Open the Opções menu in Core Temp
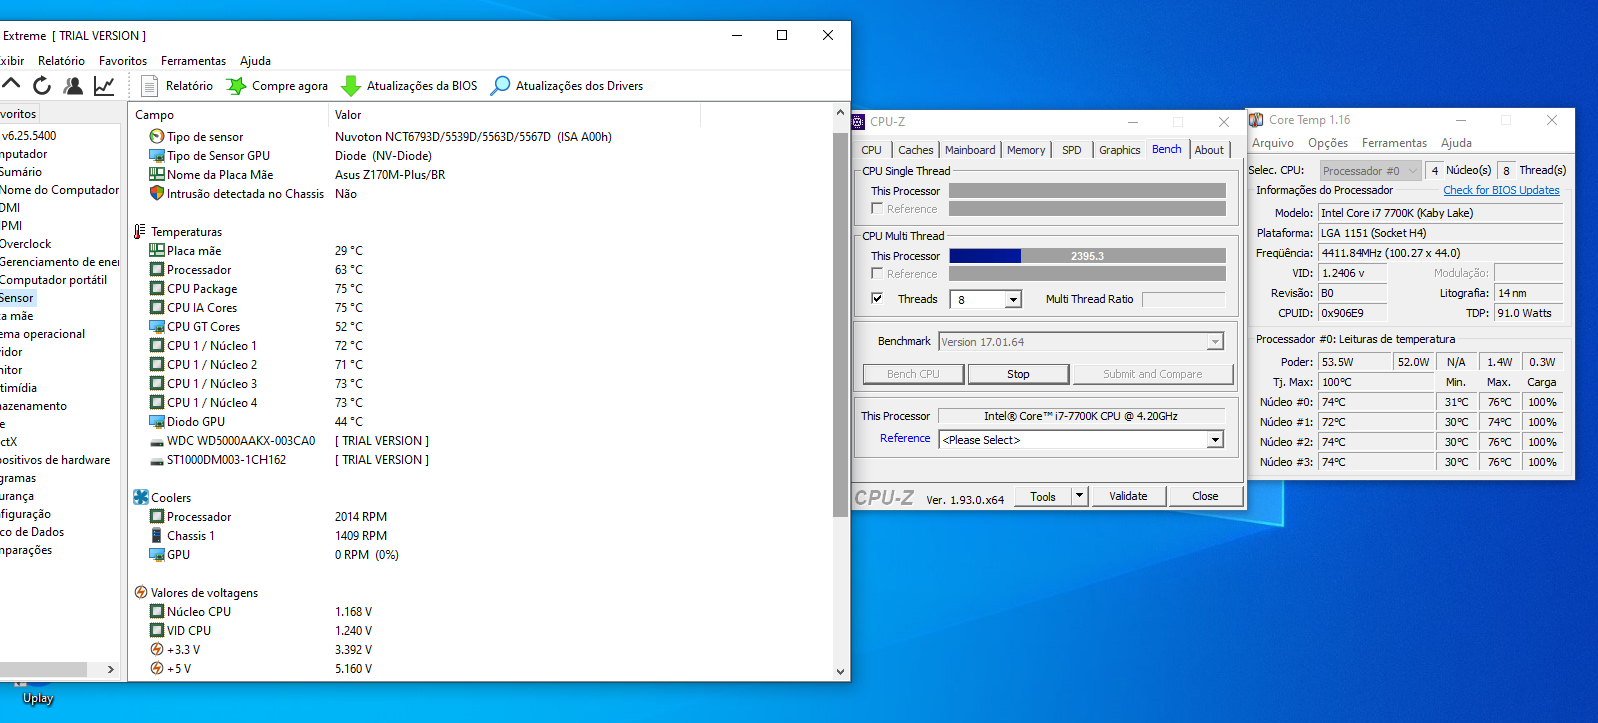Screen dimensions: 1598x723 1328,143
